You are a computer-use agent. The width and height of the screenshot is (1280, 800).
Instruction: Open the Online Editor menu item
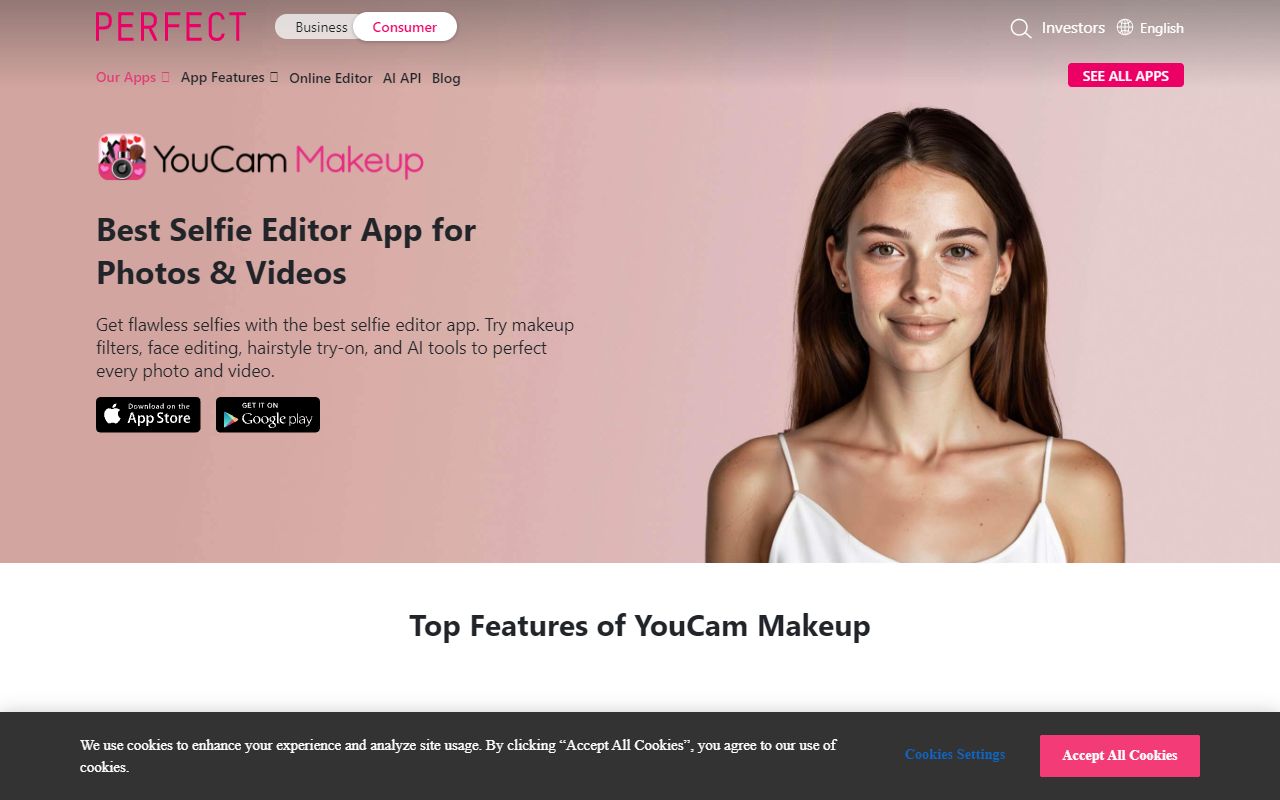point(330,78)
